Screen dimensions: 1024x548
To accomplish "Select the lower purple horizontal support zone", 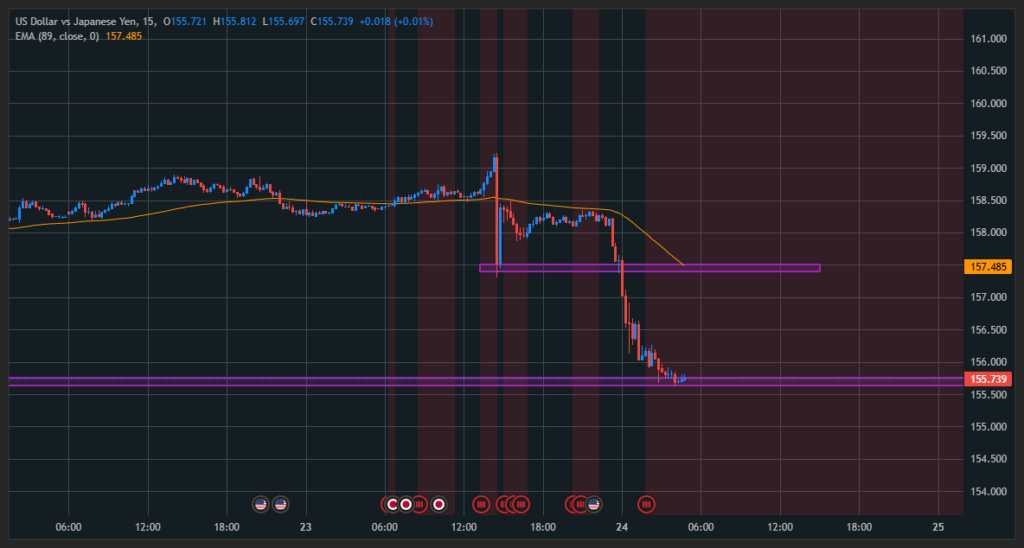I will tap(300, 380).
